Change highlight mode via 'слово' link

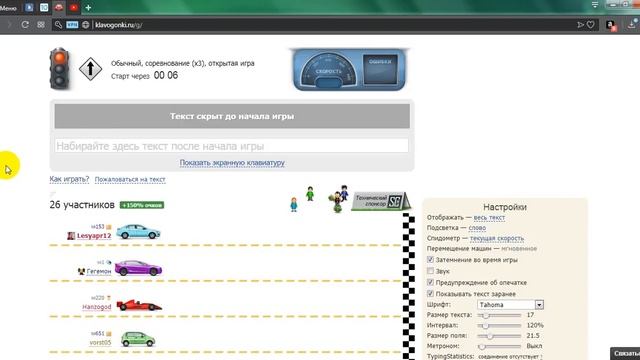pos(477,228)
